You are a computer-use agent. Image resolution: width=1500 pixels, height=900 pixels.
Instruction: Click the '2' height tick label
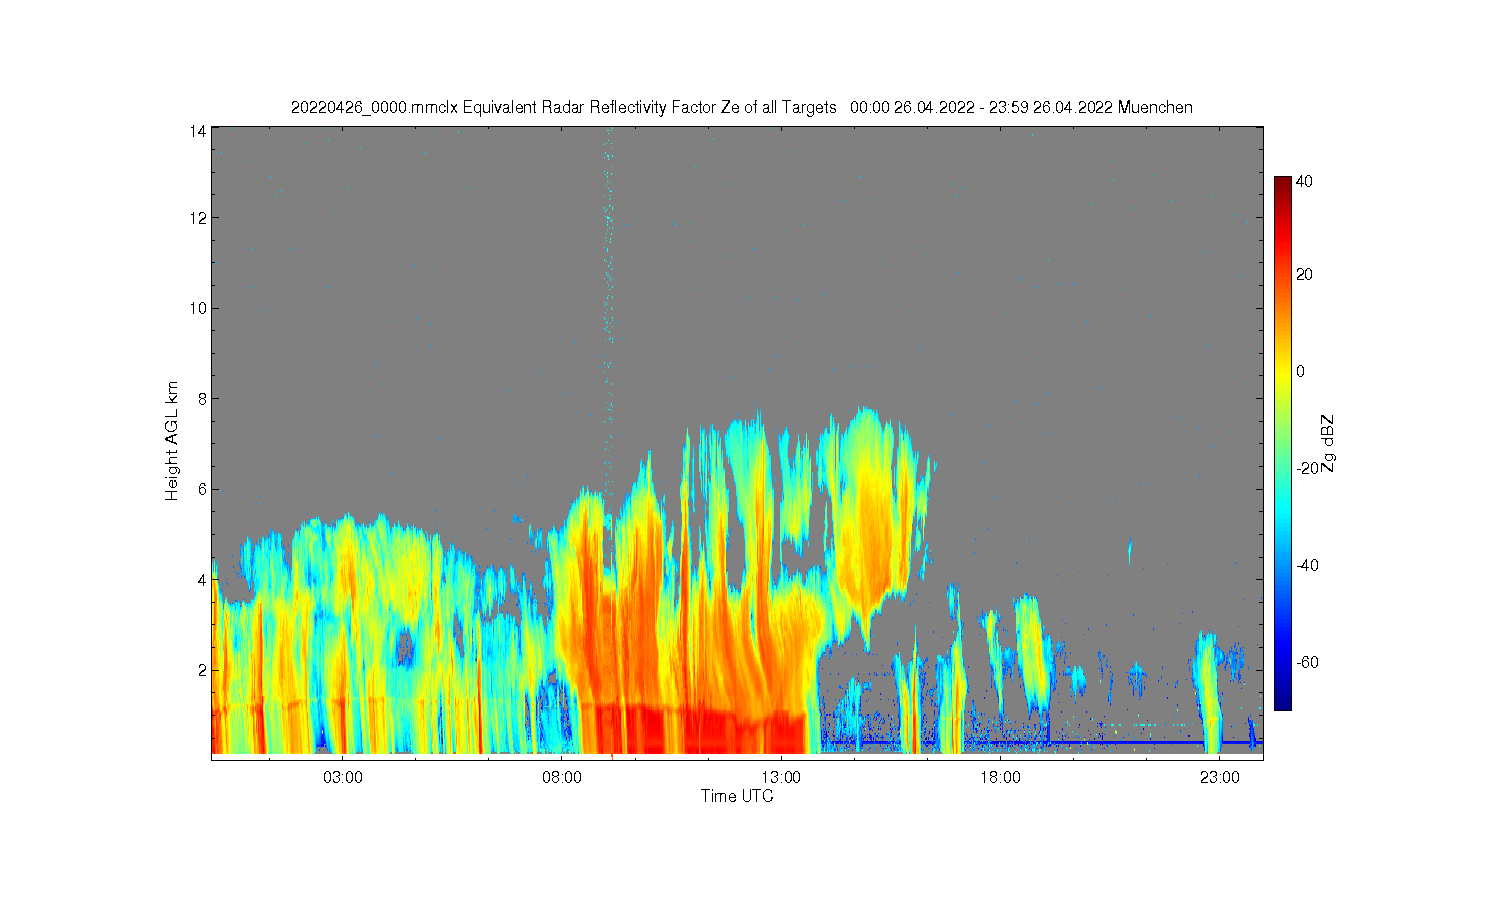pos(203,670)
